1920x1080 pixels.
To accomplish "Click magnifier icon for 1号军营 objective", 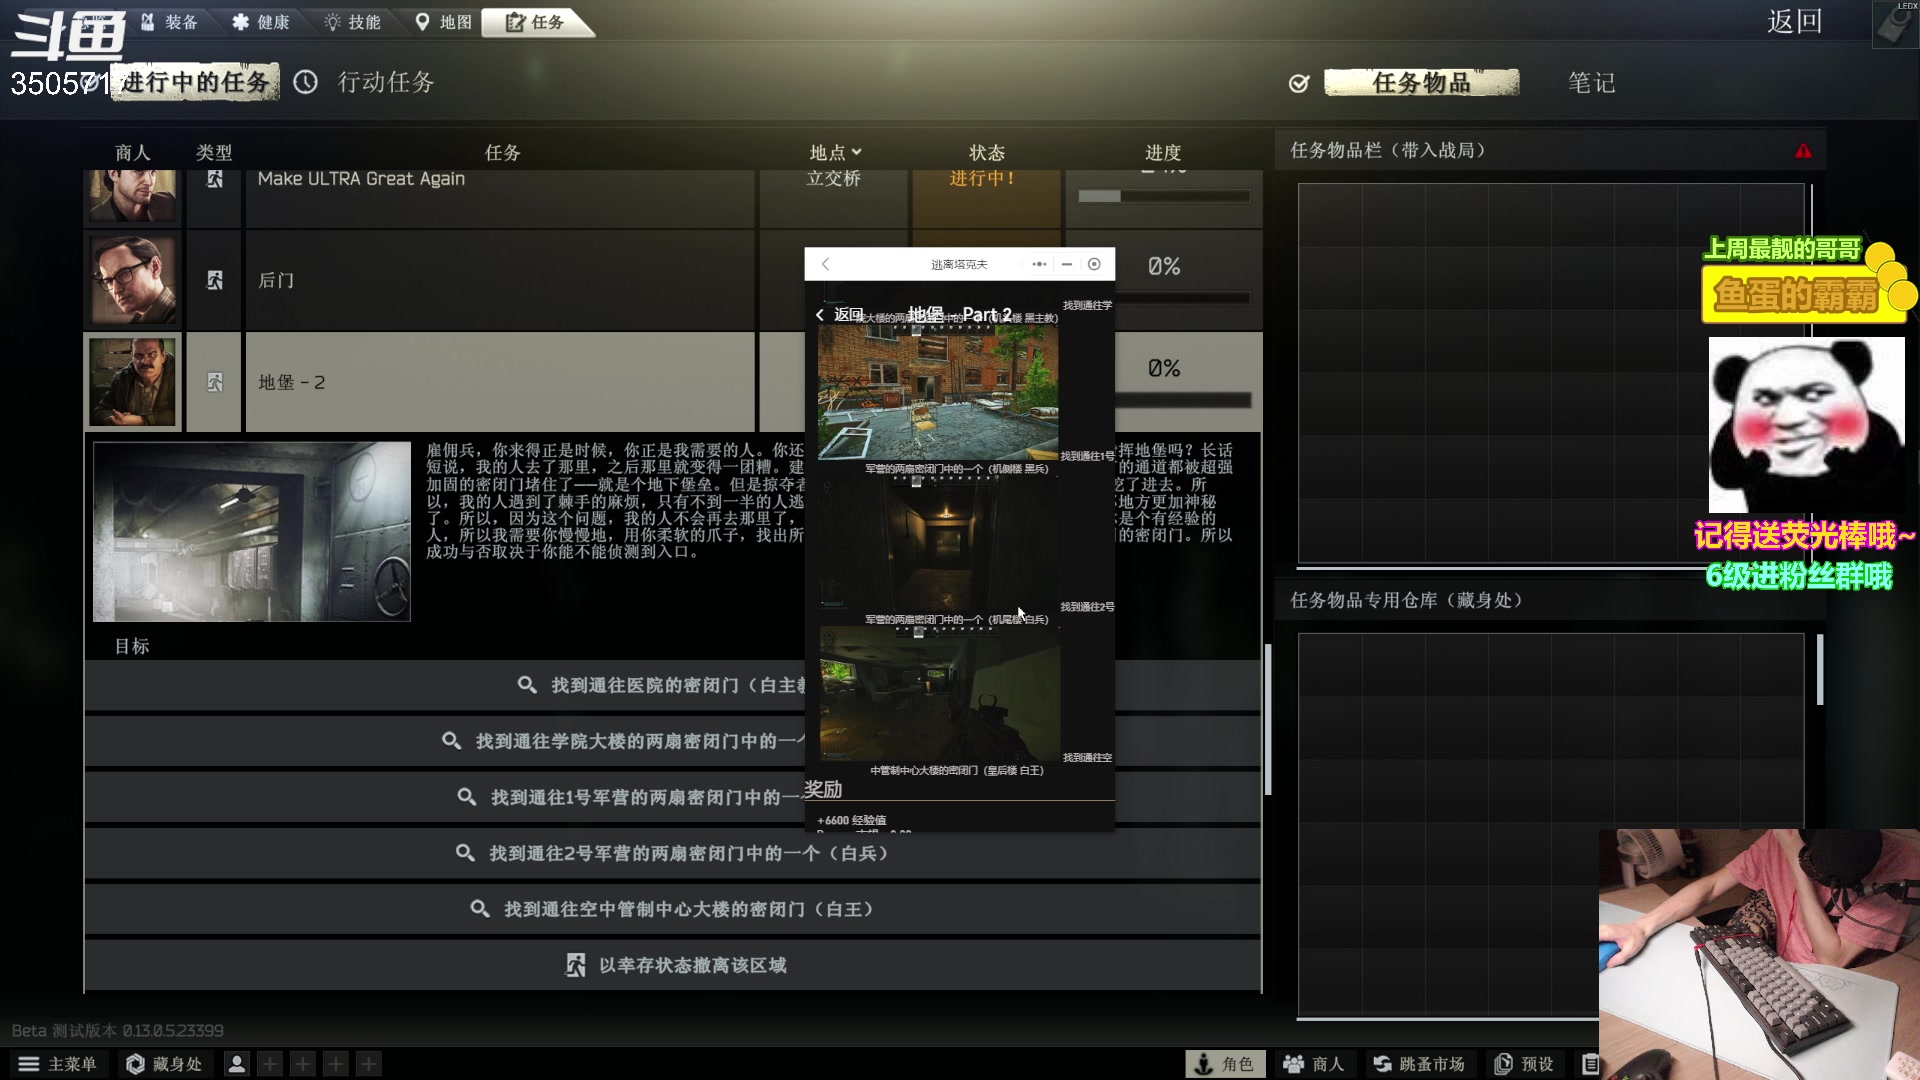I will click(x=466, y=797).
